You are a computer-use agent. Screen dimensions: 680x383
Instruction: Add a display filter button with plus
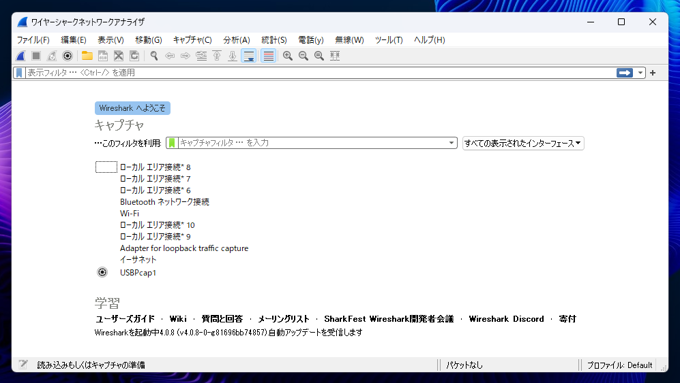click(653, 73)
